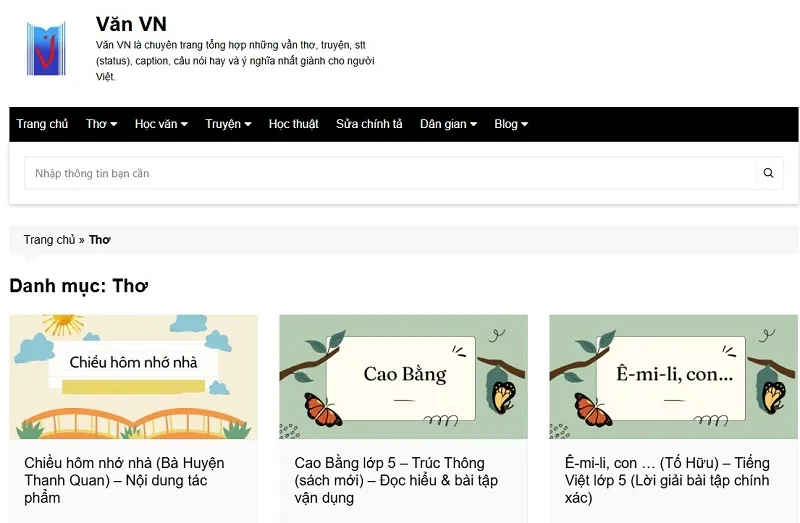
Task: Click the Văn VN logo image
Action: [46, 49]
